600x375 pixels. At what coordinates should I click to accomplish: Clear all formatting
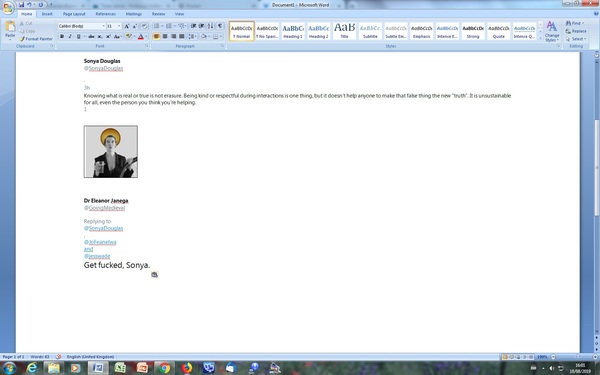pos(144,26)
